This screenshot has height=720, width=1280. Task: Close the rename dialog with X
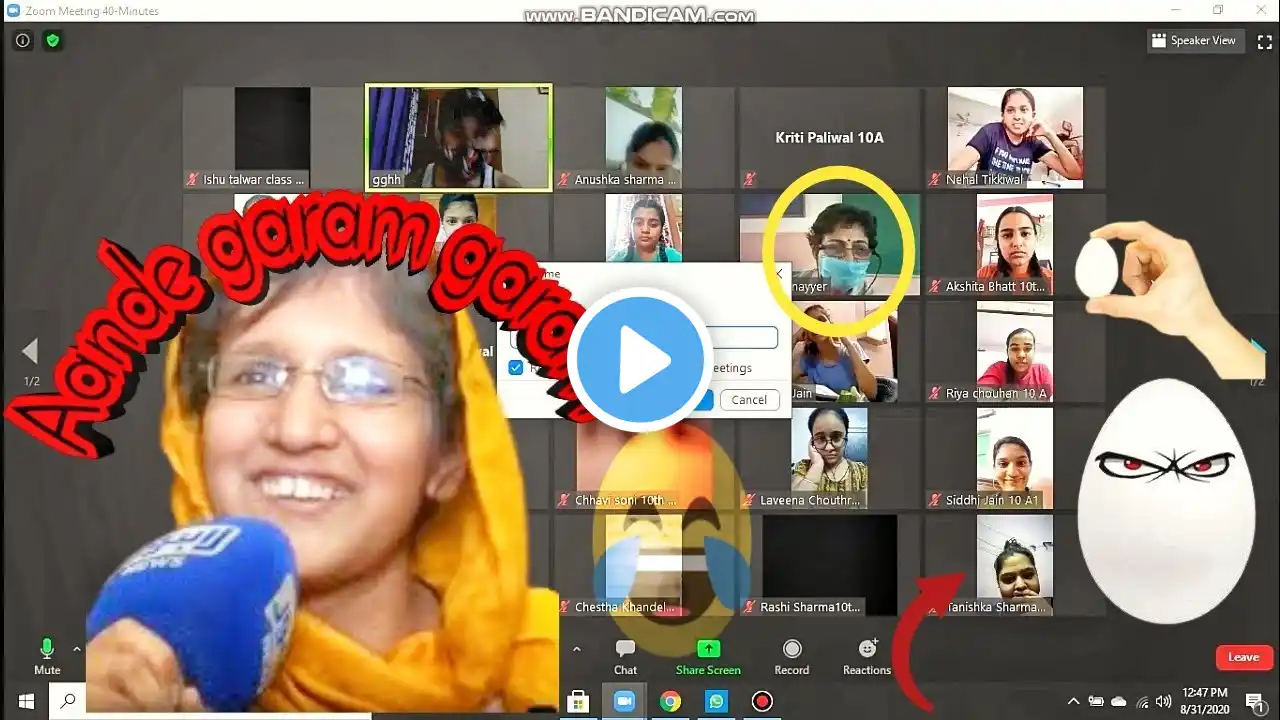[779, 273]
